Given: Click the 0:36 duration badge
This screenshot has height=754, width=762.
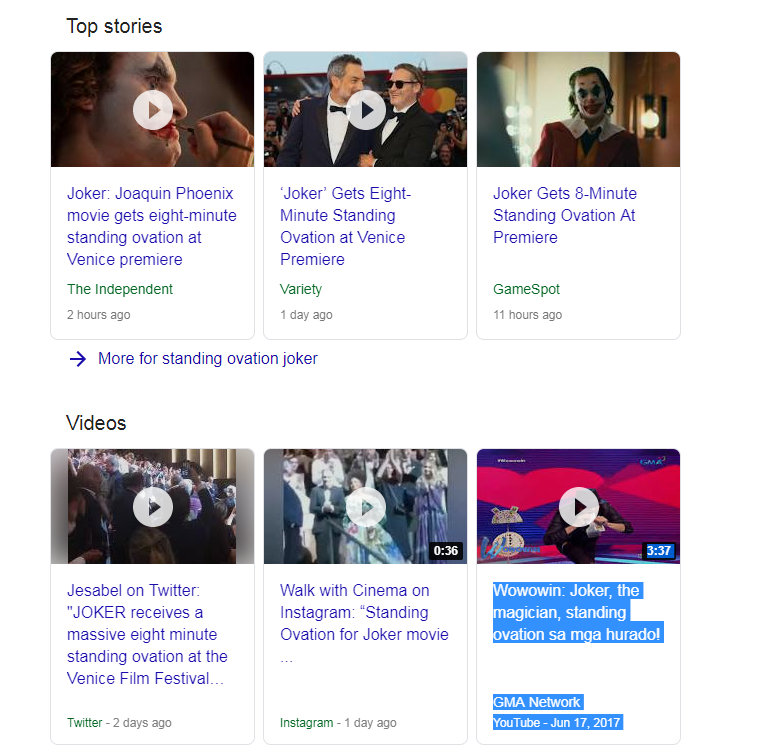Looking at the screenshot, I should (x=446, y=551).
